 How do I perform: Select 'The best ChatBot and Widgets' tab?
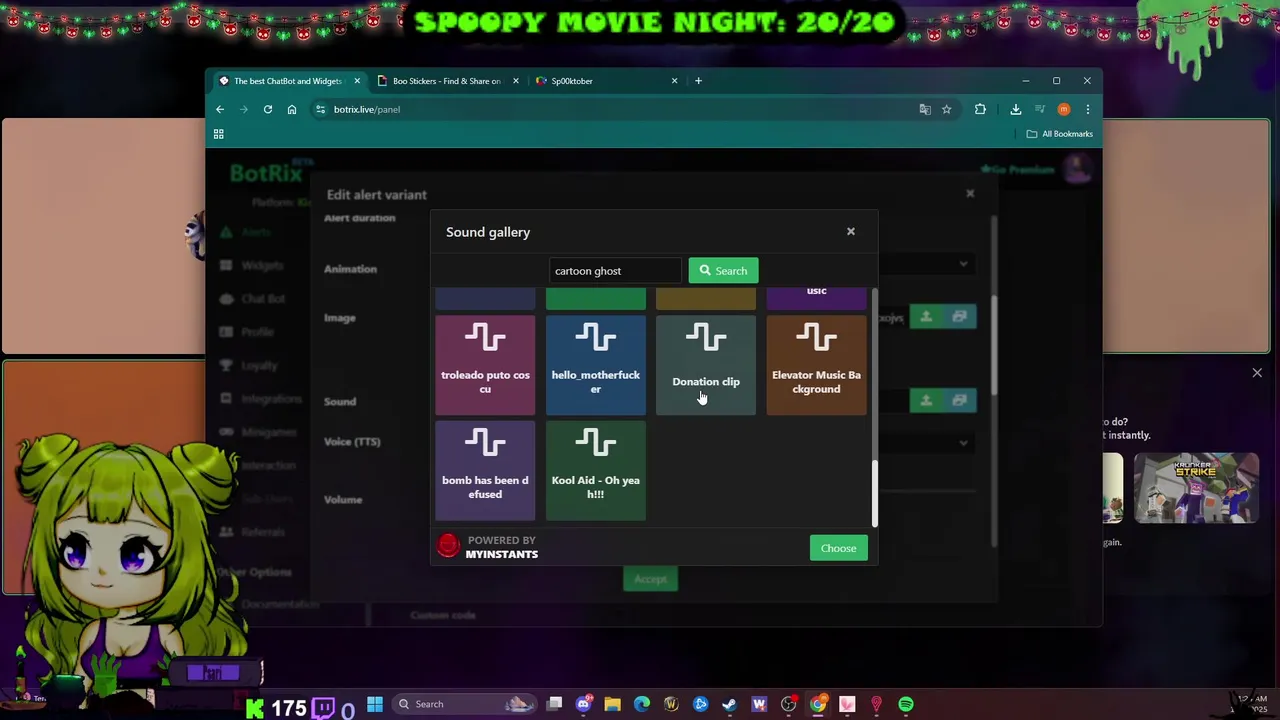coord(288,81)
